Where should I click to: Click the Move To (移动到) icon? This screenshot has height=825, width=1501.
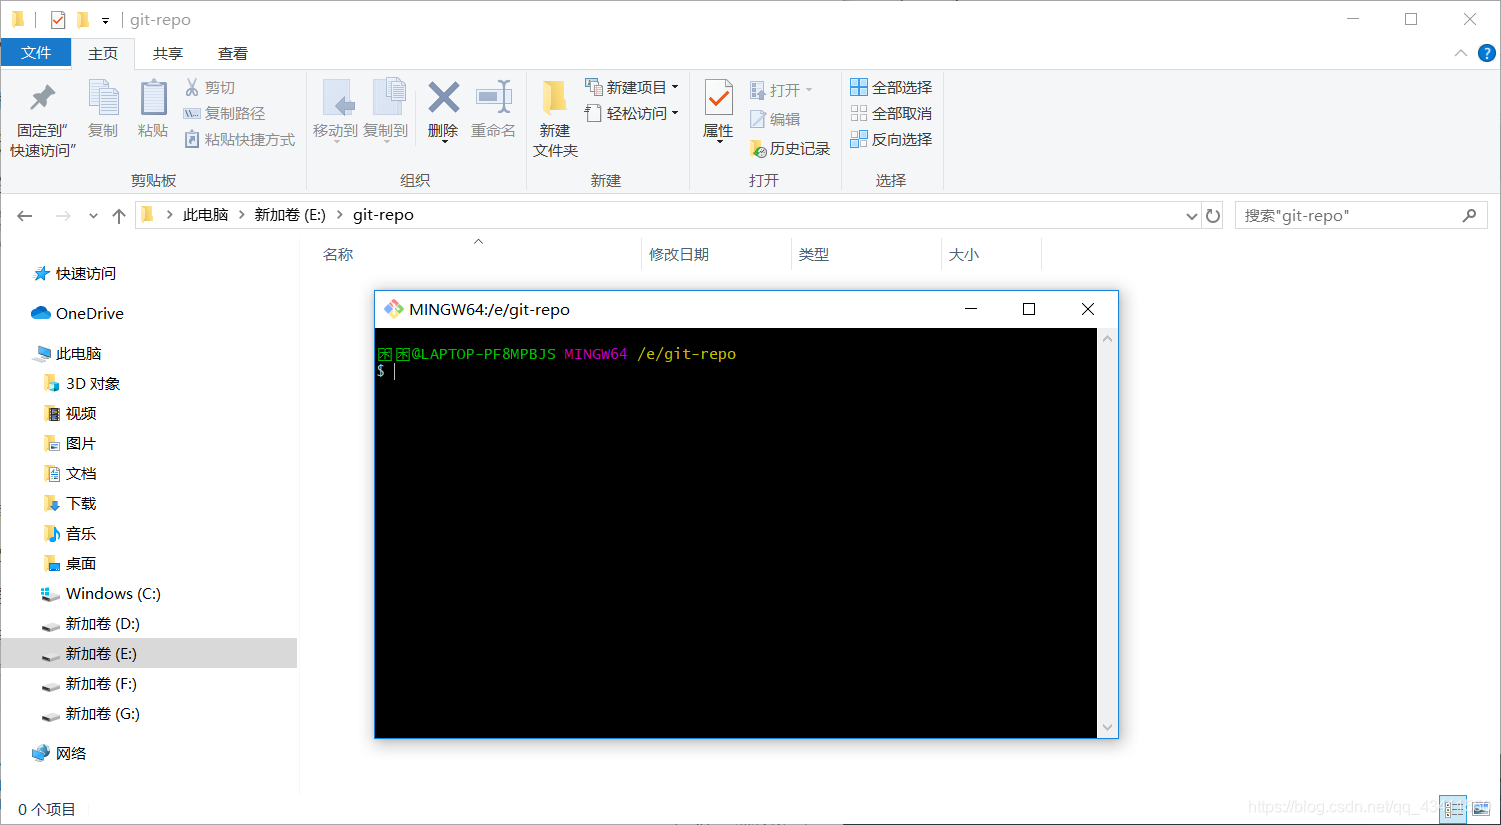click(x=337, y=98)
